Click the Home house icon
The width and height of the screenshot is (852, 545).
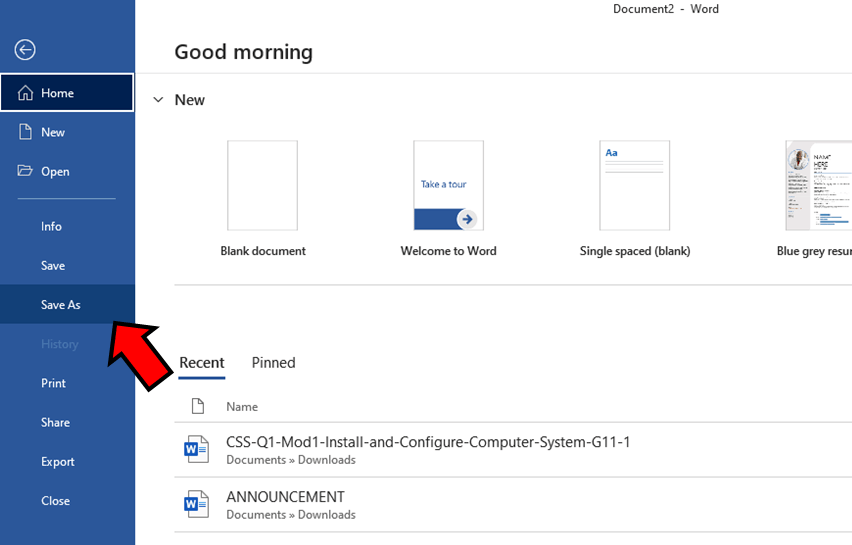tap(25, 93)
